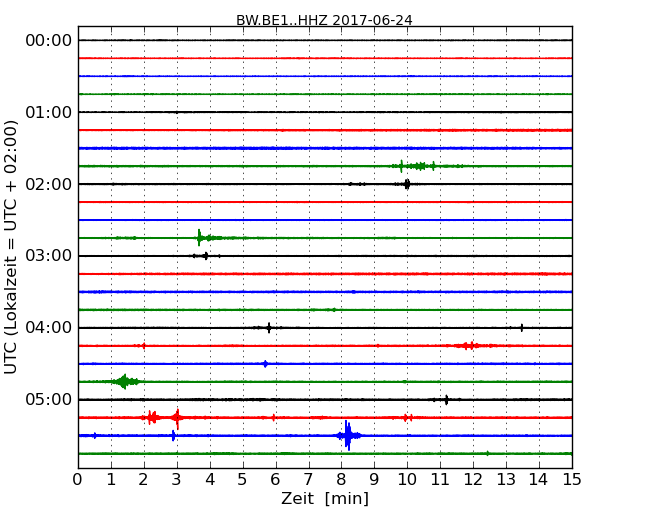Click the x-axis tick label 1
This screenshot has height=520, width=650.
coord(111,479)
